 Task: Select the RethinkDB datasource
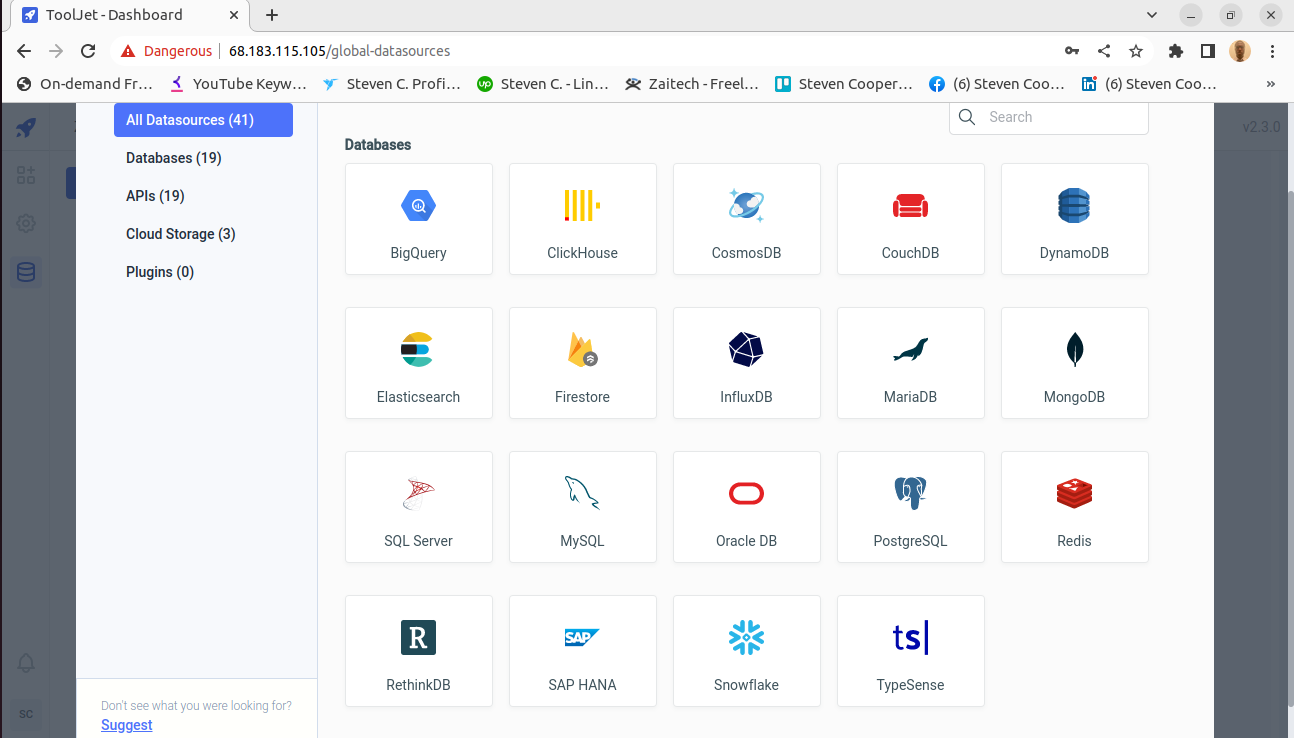coord(419,651)
